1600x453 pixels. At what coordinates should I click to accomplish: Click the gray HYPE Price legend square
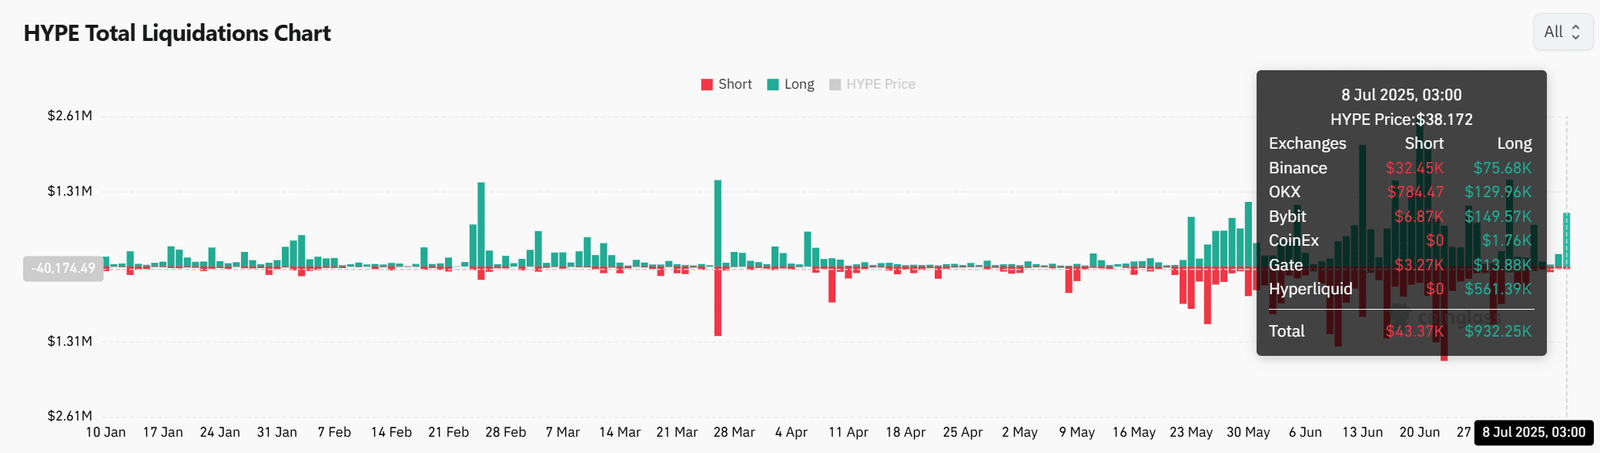[x=835, y=85]
